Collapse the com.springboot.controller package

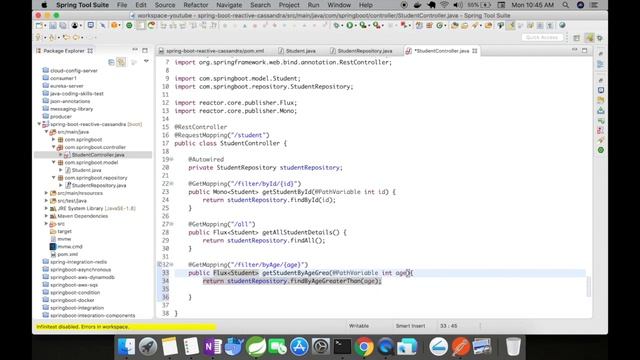pyautogui.click(x=53, y=147)
